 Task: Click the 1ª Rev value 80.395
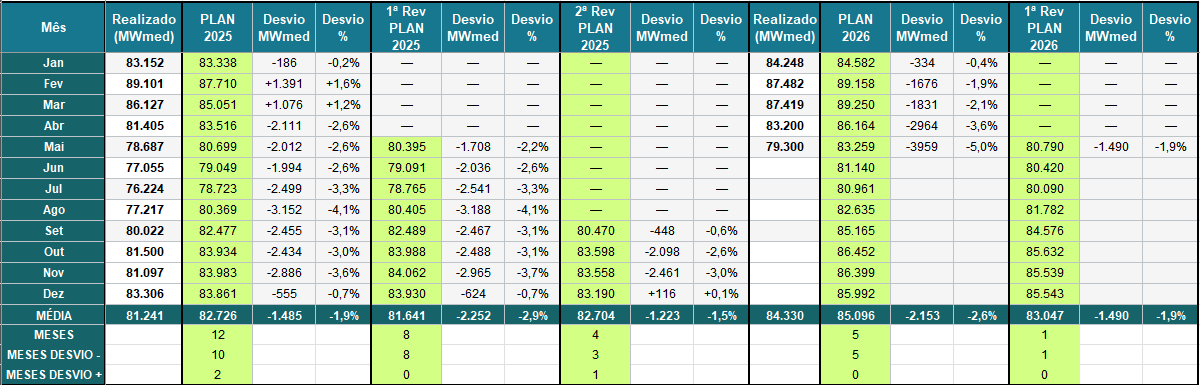tap(406, 146)
